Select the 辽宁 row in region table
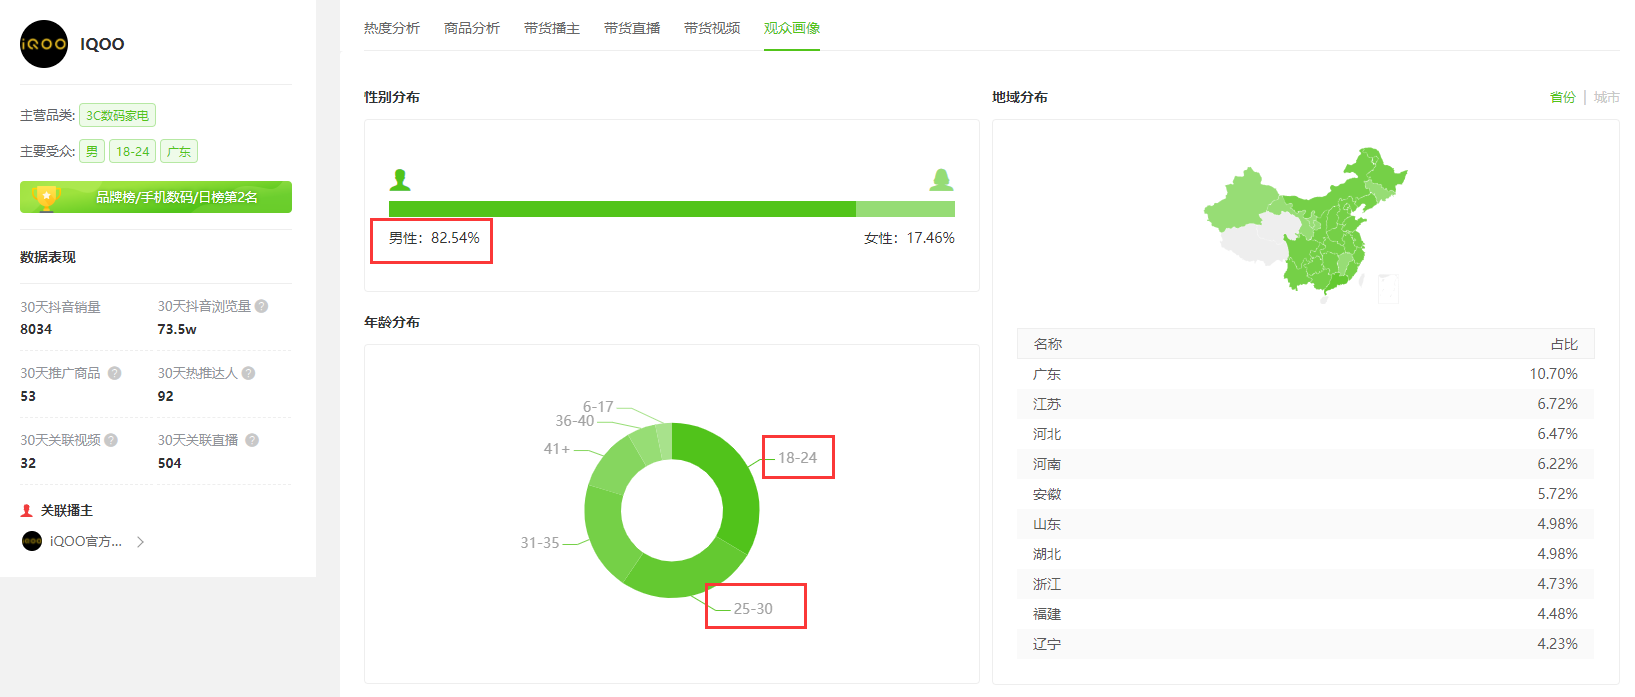 click(1305, 644)
